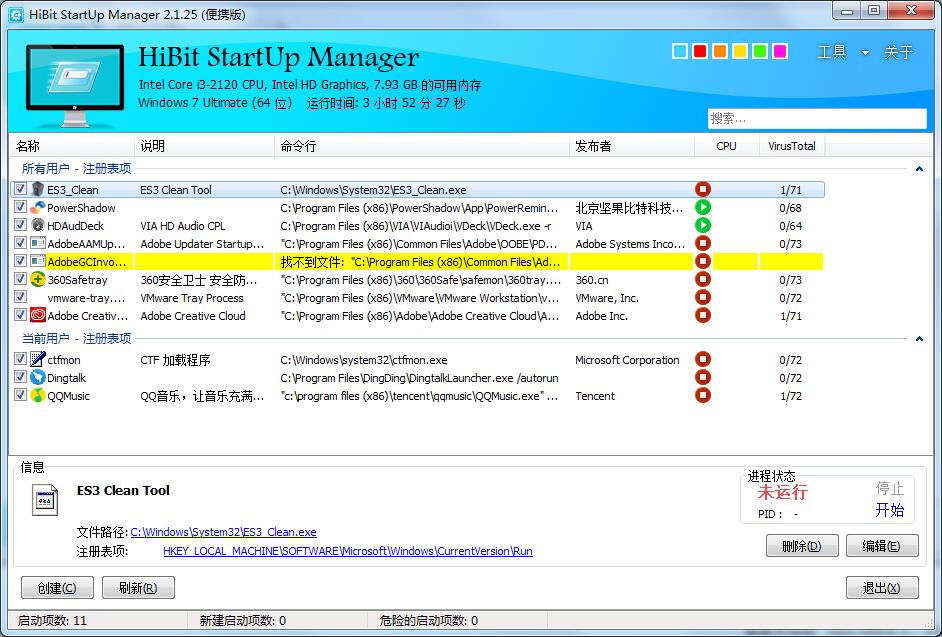
Task: Select the red color theme swatch
Action: tap(700, 51)
